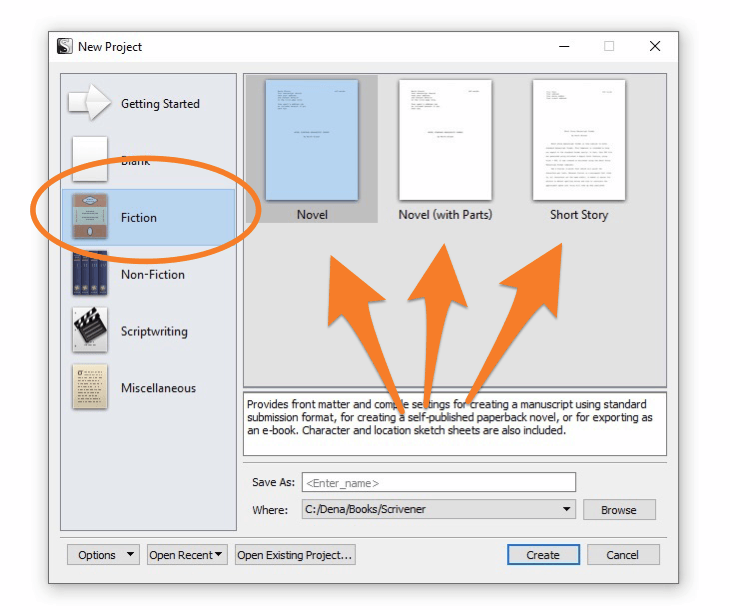Minimize the New Project window
The image size is (730, 610).
[x=564, y=46]
